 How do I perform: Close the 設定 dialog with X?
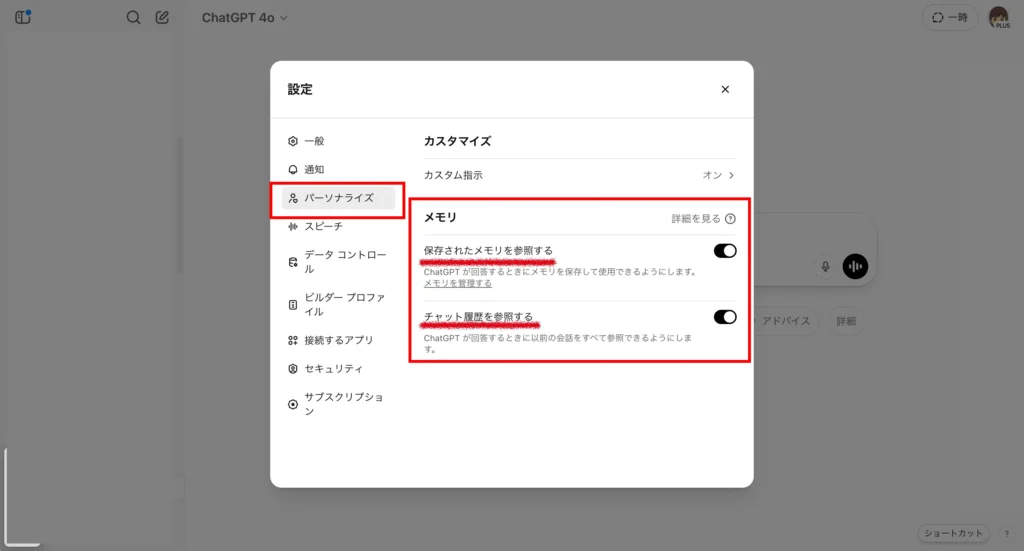point(725,89)
